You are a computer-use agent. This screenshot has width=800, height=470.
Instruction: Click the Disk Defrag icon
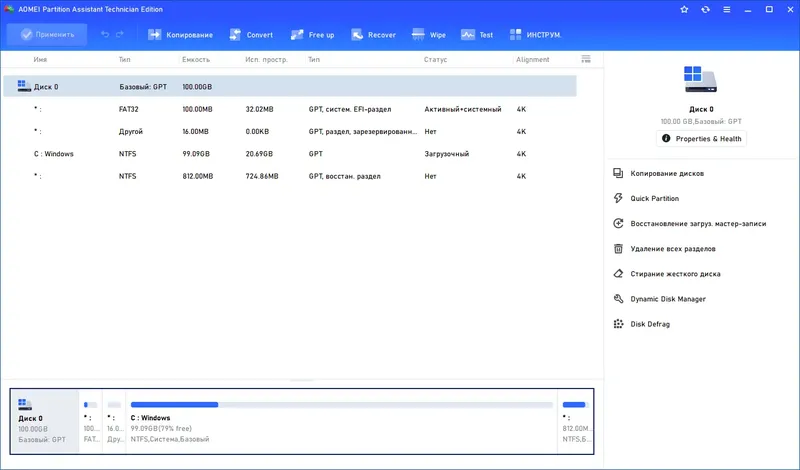click(618, 324)
